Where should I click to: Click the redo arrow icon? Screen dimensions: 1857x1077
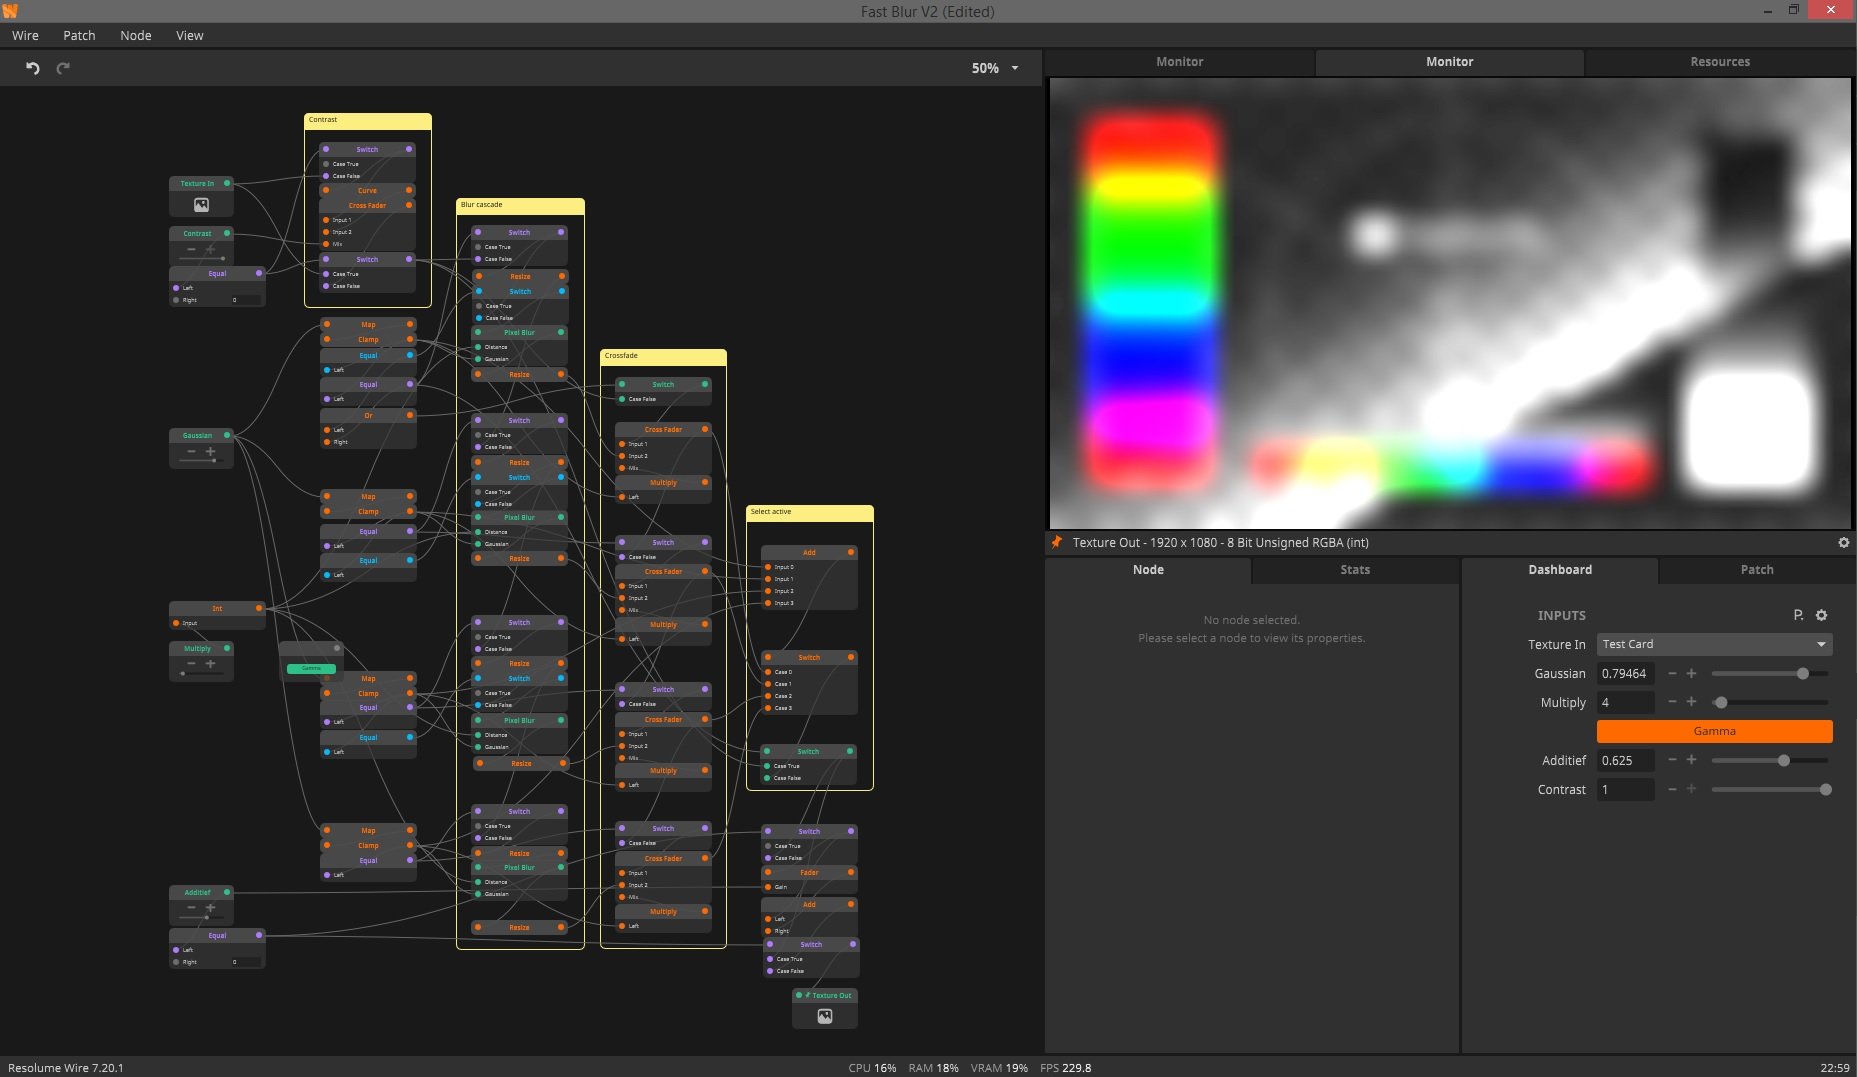click(63, 68)
